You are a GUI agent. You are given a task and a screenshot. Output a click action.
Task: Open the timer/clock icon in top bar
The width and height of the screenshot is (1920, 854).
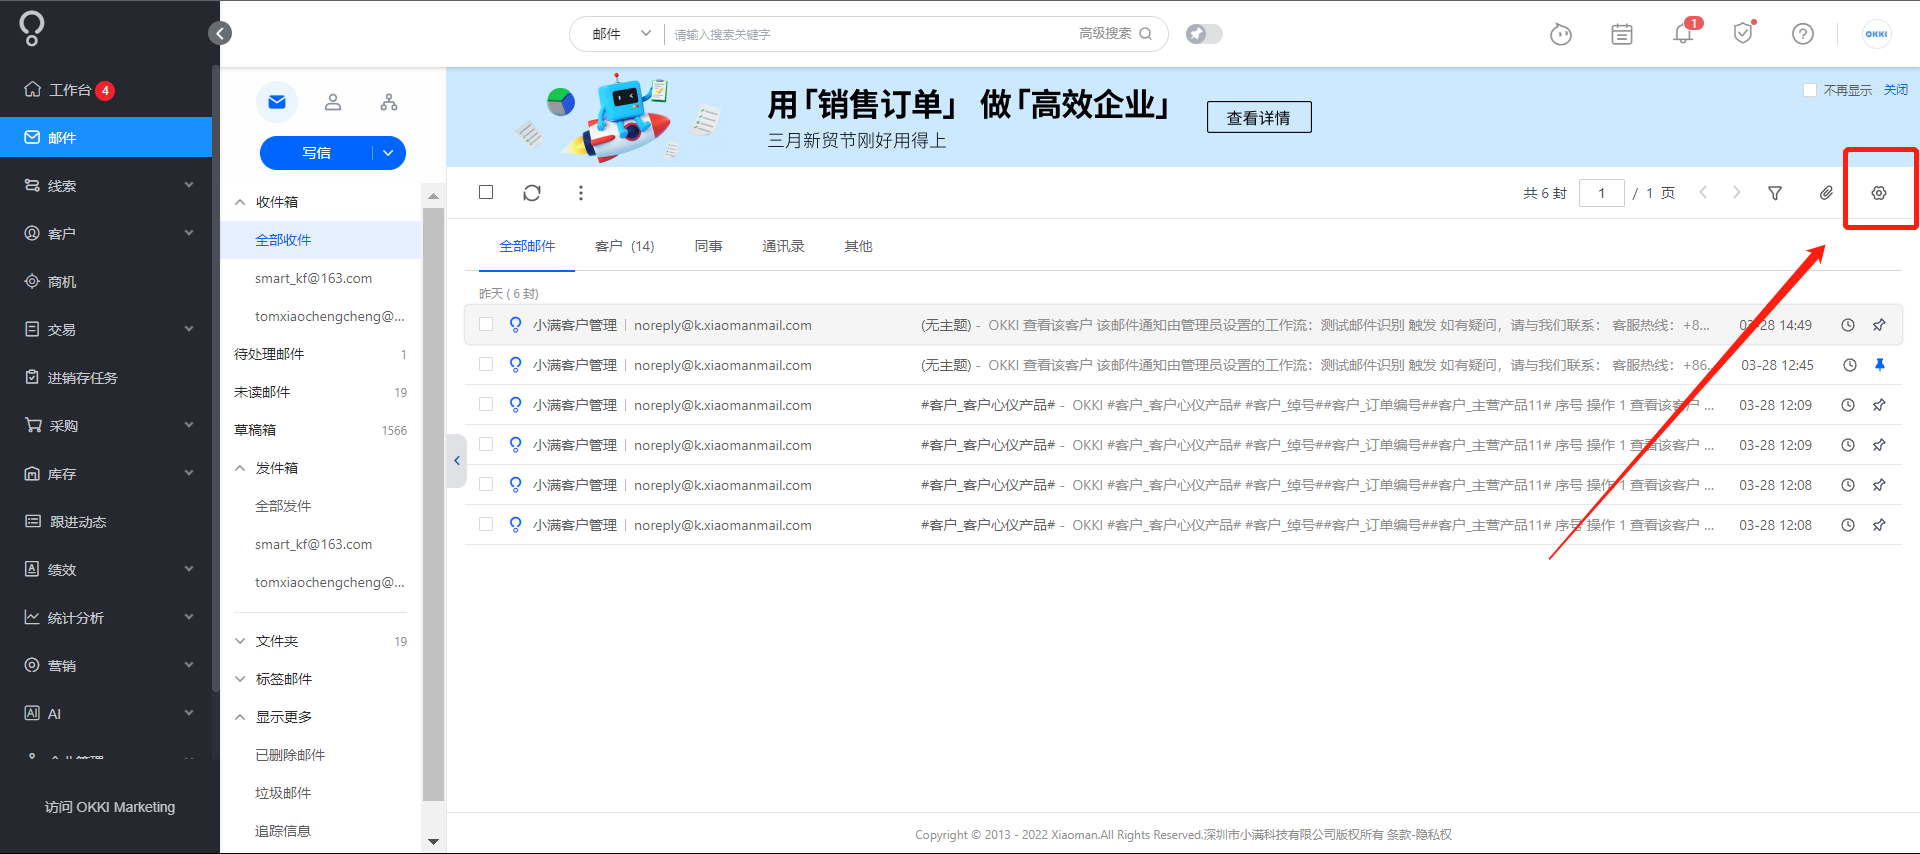tap(1560, 35)
